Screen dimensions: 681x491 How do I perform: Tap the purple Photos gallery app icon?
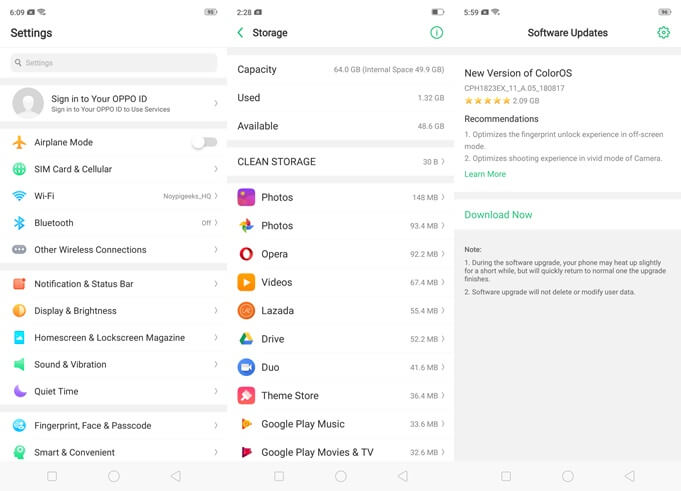click(246, 197)
